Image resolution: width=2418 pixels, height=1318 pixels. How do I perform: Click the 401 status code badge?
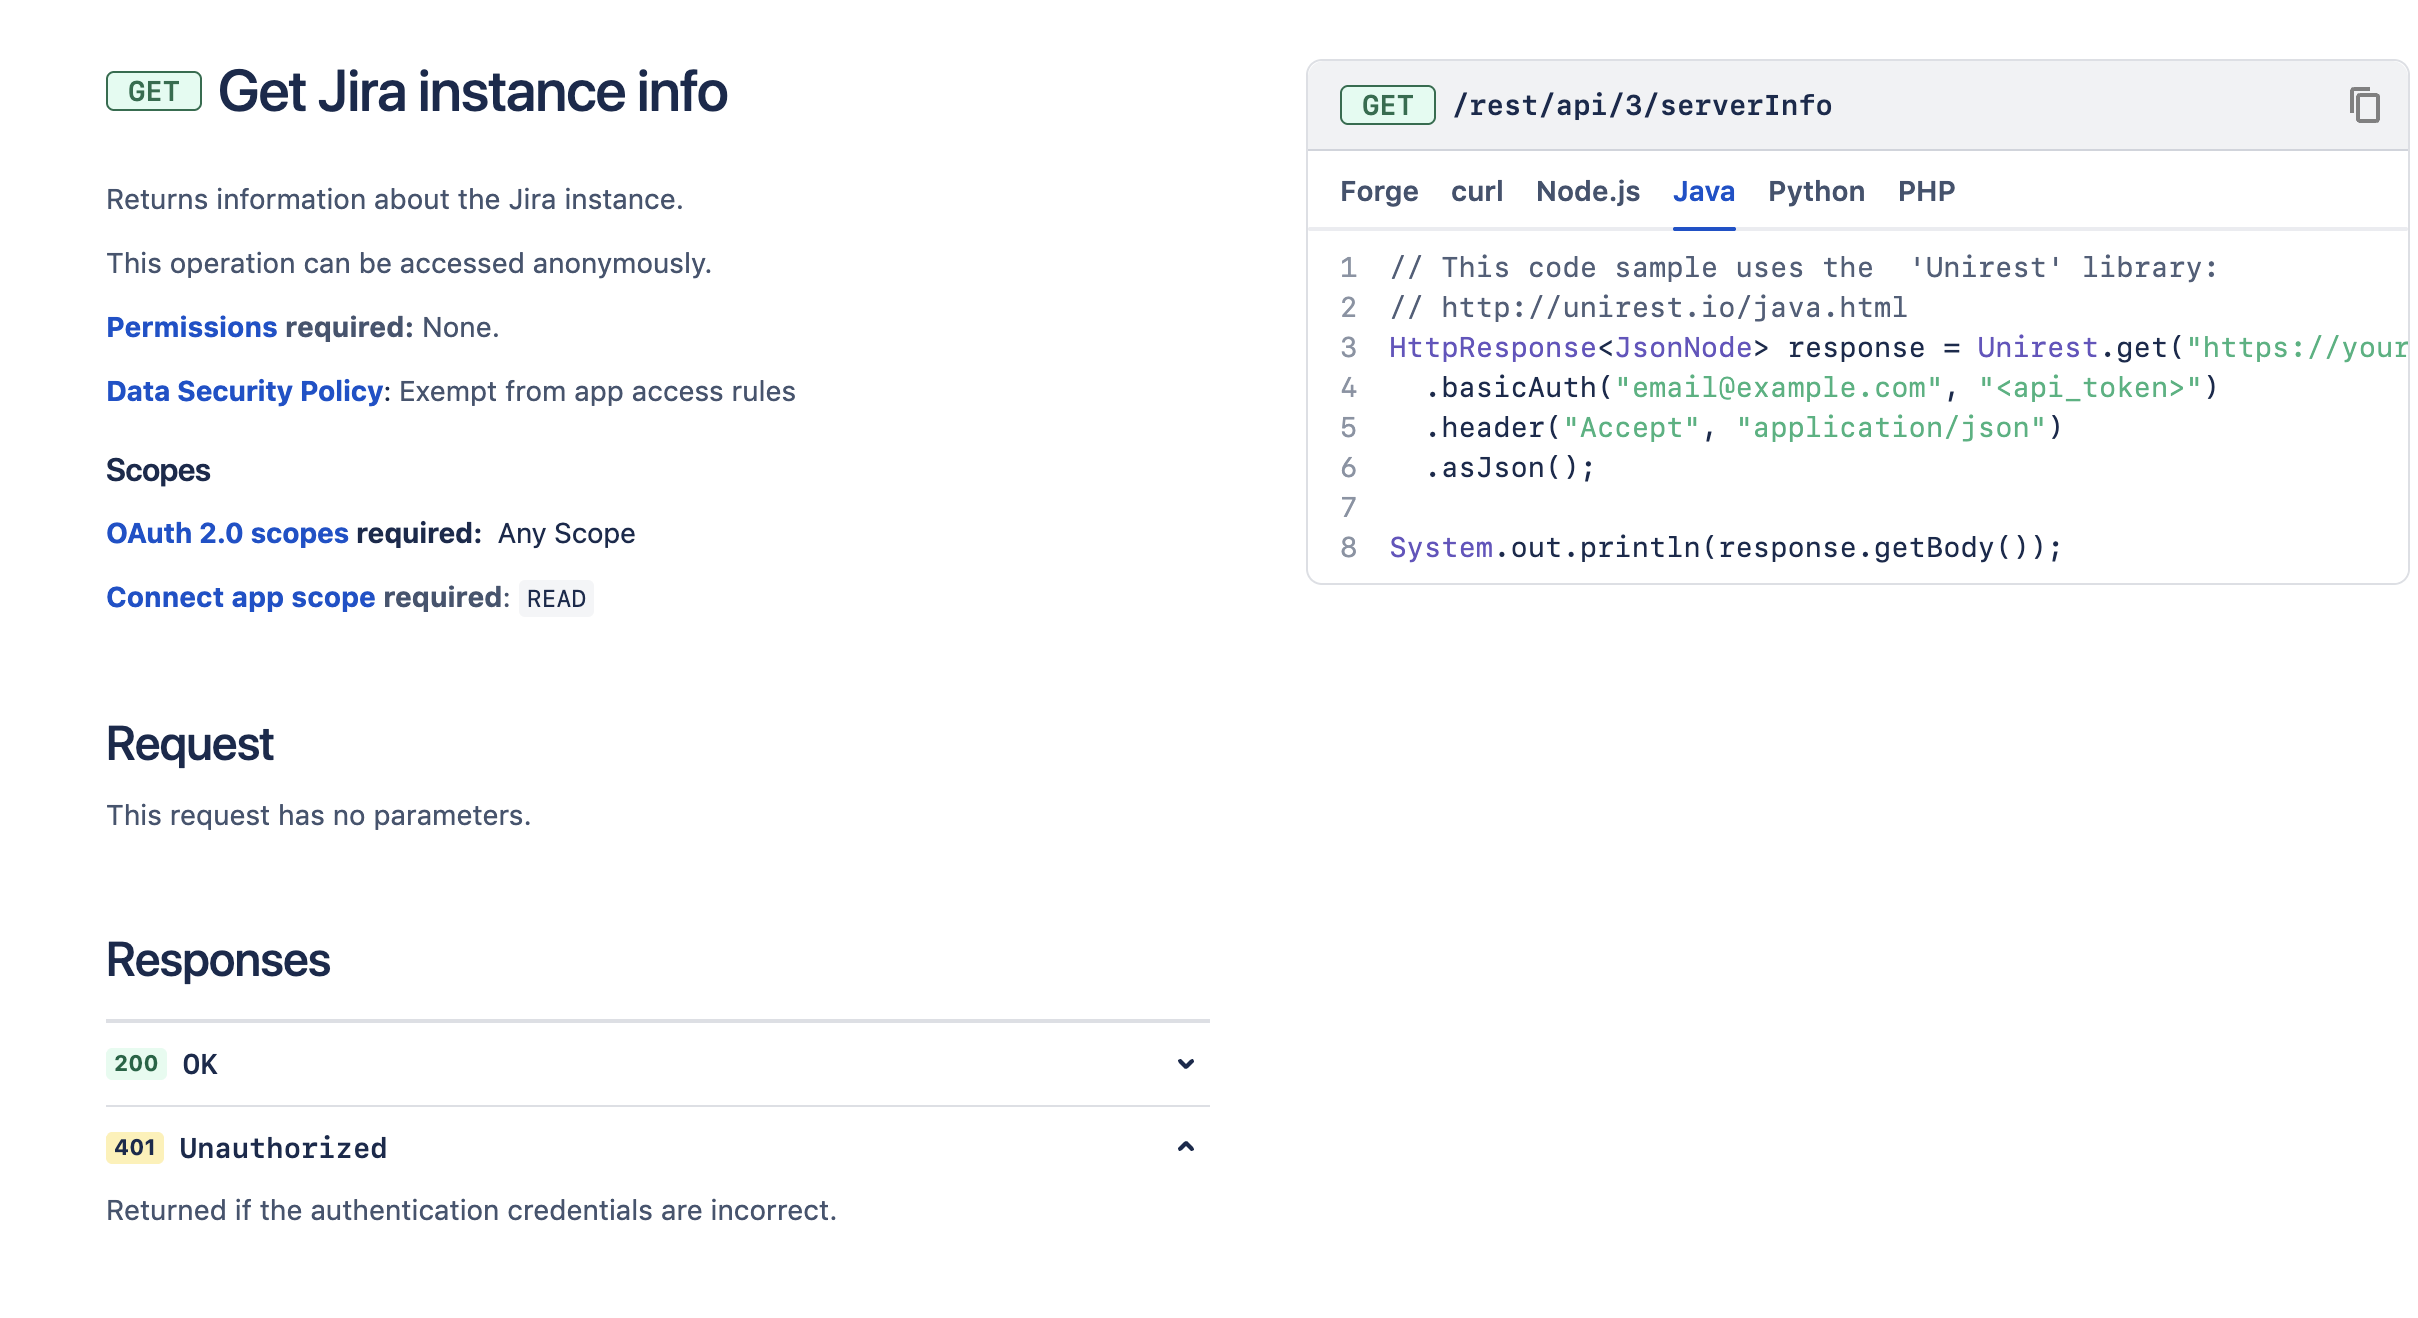coord(135,1147)
